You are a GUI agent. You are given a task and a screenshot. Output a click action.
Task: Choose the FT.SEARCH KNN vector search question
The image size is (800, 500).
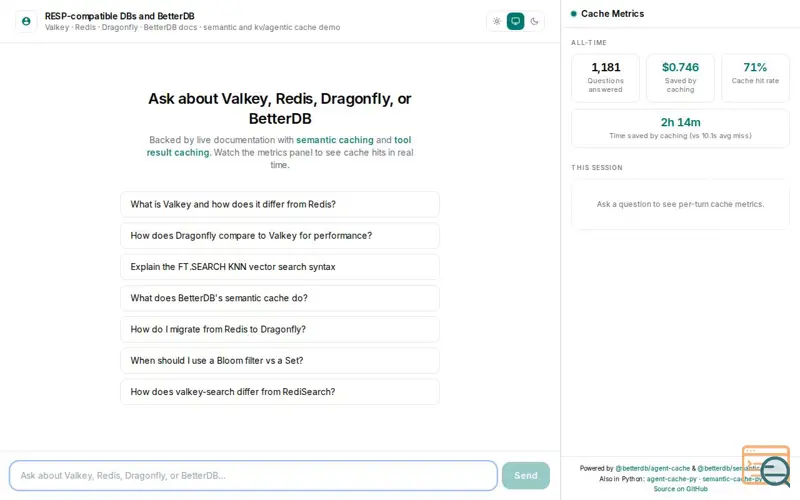pyautogui.click(x=280, y=267)
